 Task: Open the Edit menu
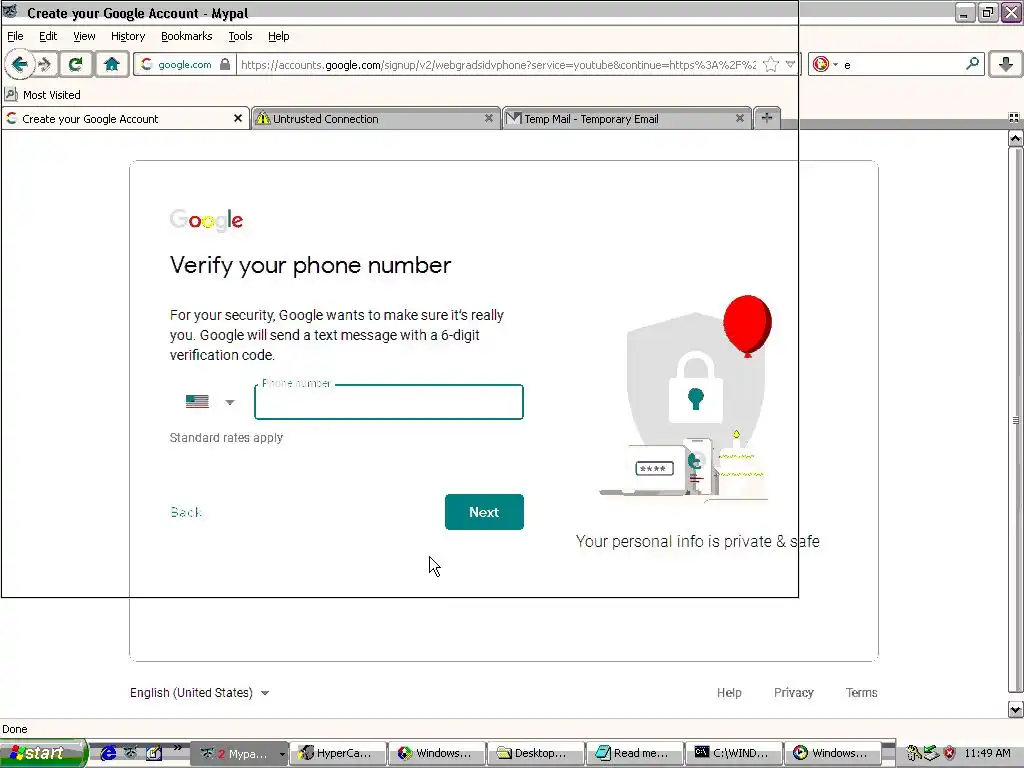(48, 36)
